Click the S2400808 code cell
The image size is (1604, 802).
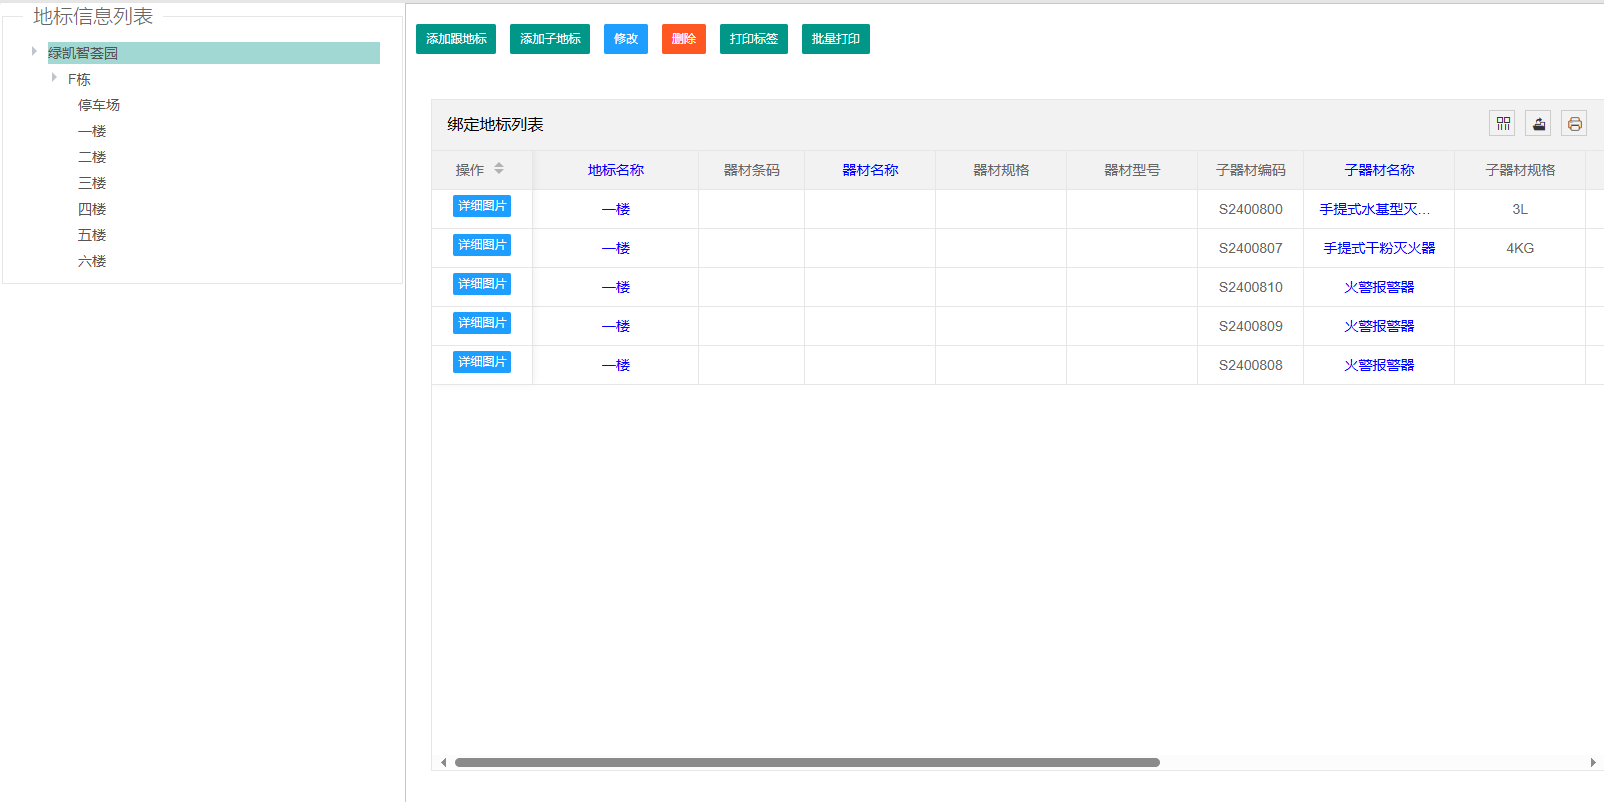[1250, 365]
